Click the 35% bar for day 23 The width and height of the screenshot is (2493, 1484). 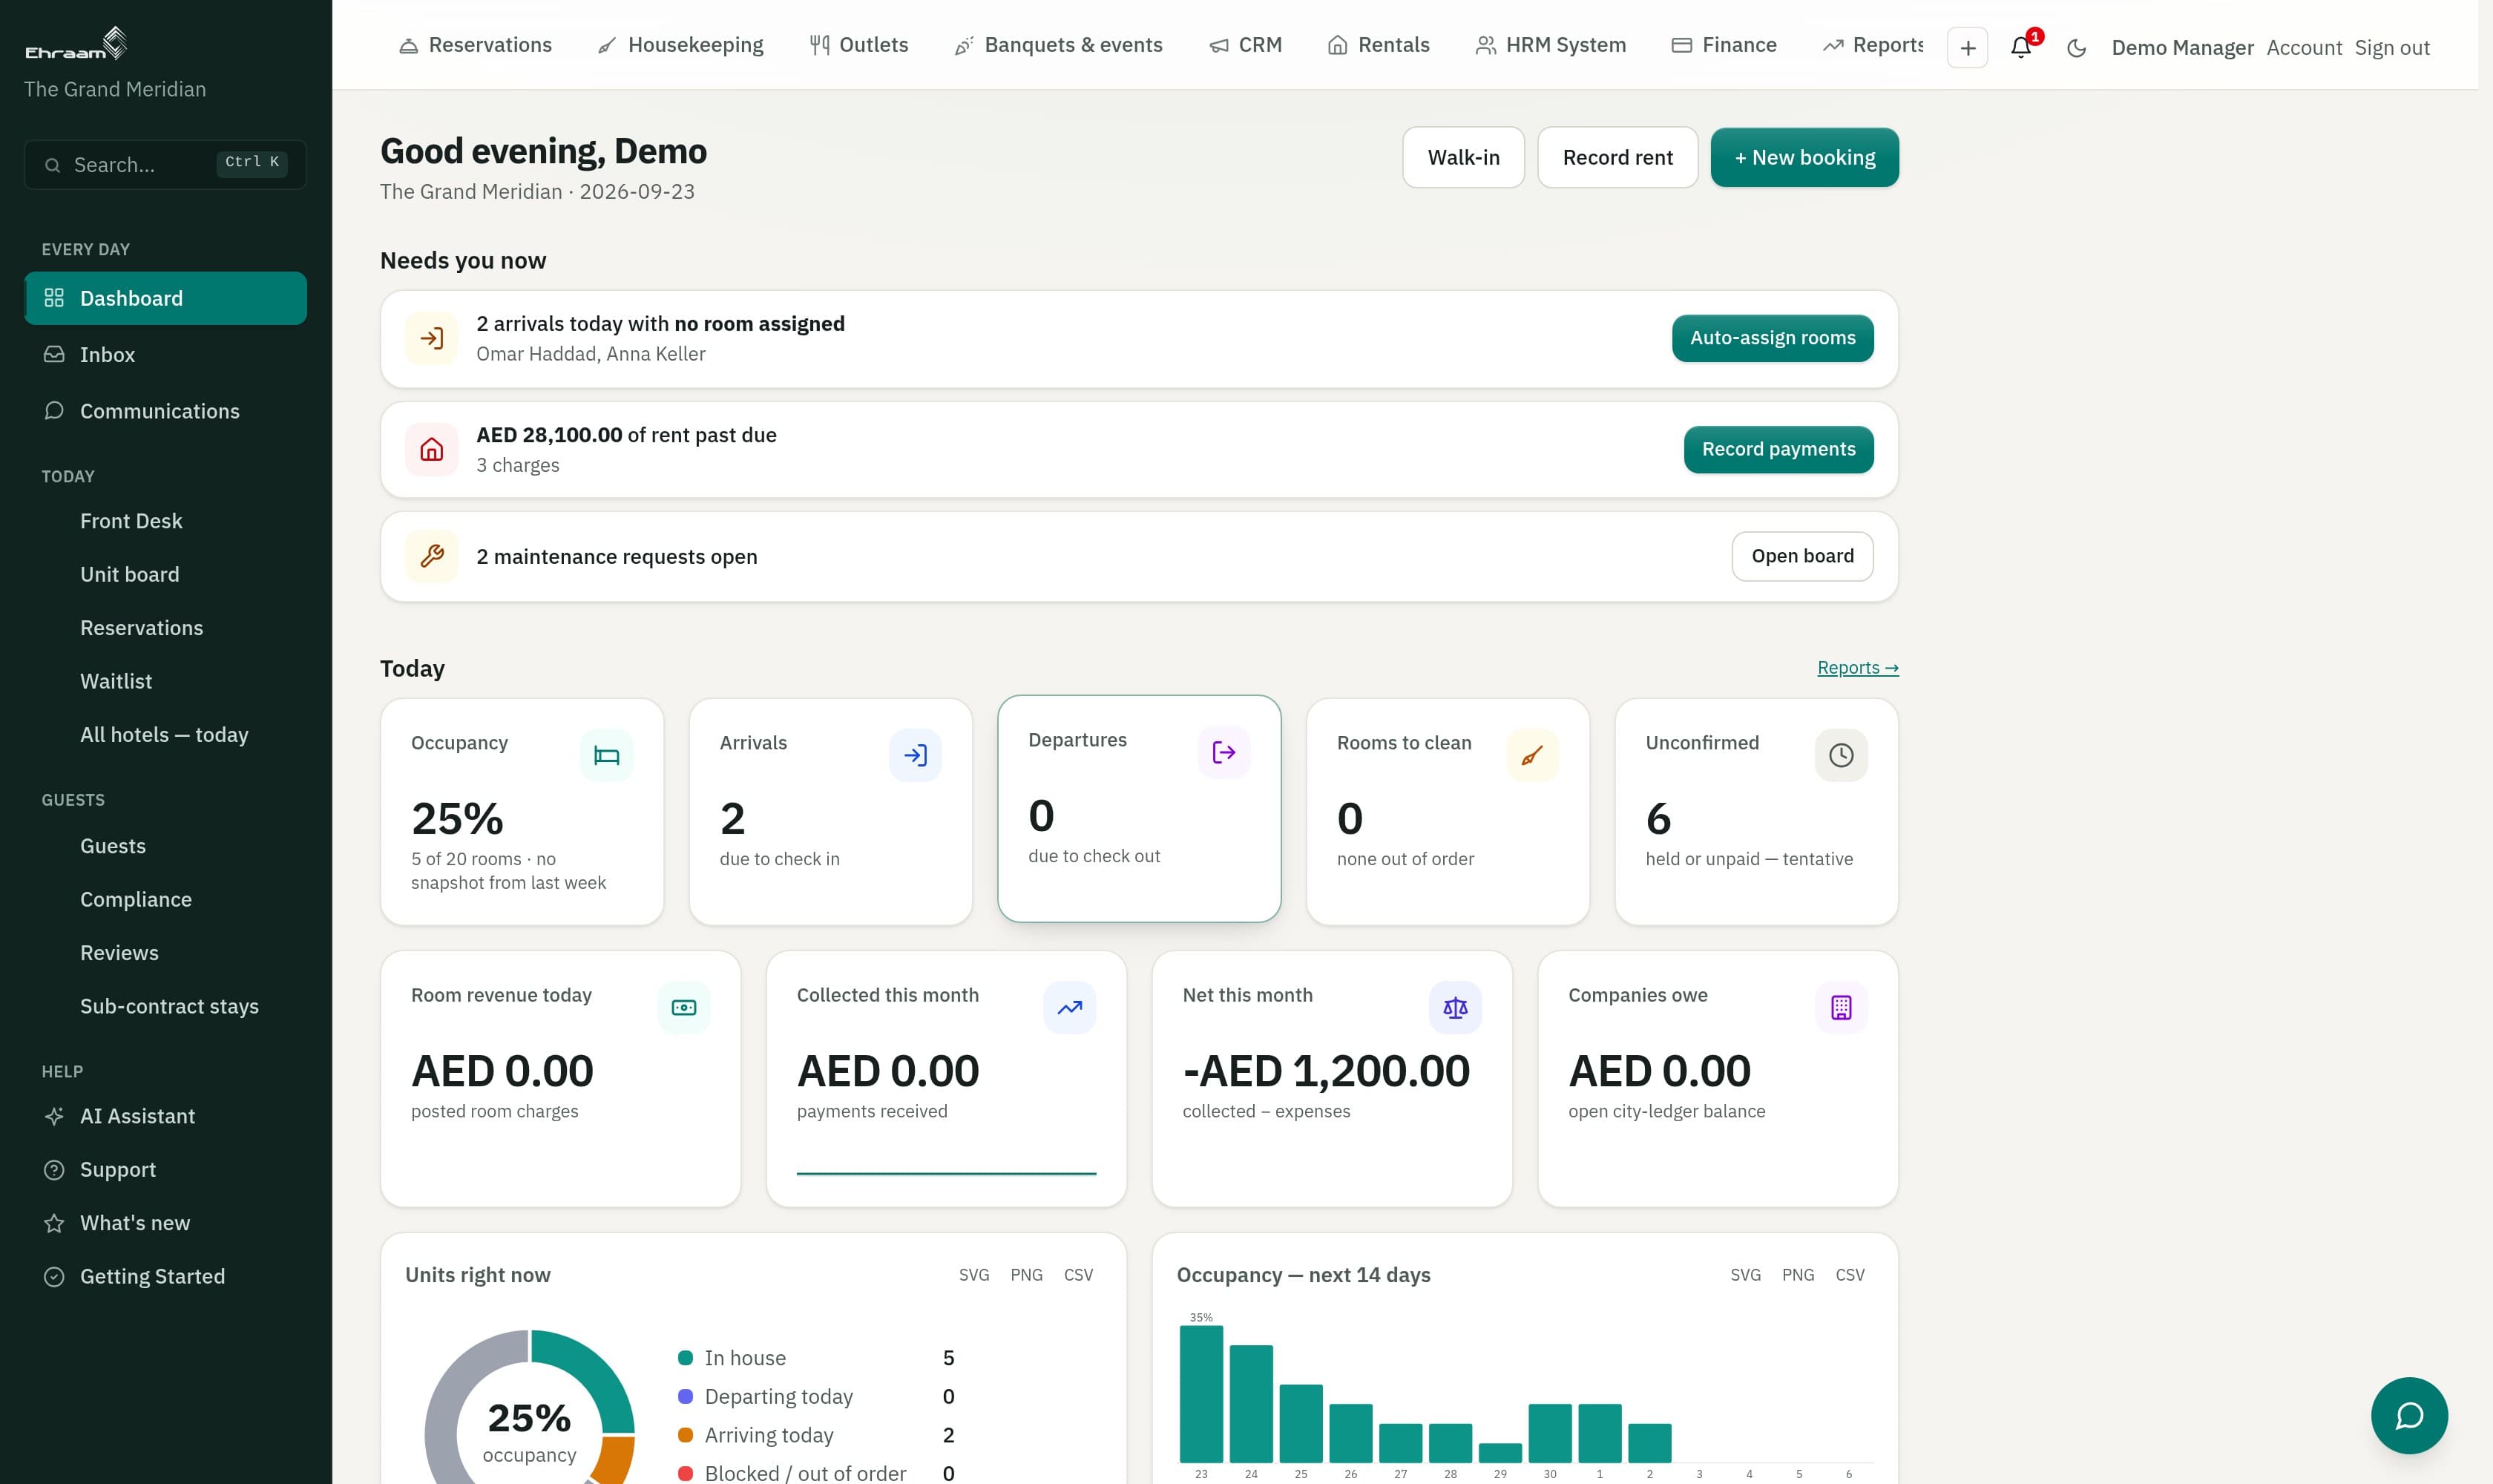(x=1201, y=1394)
